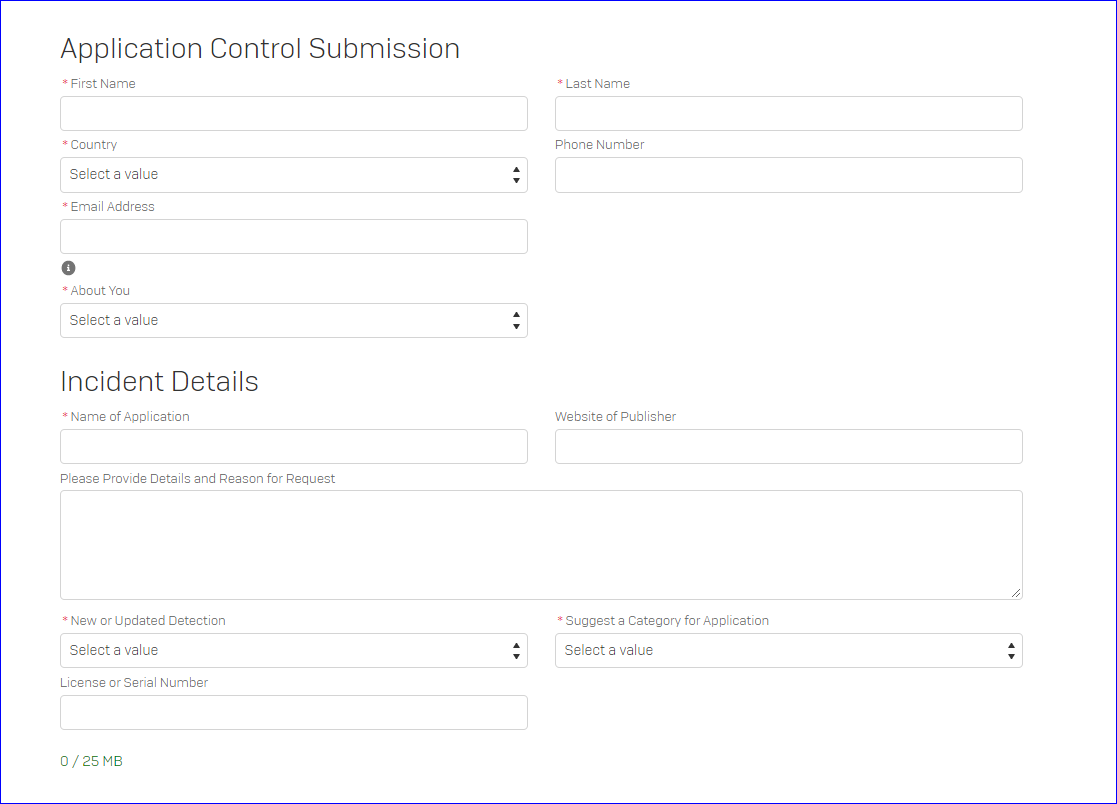Select the License or Serial Number field
The height and width of the screenshot is (804, 1117).
coord(293,713)
